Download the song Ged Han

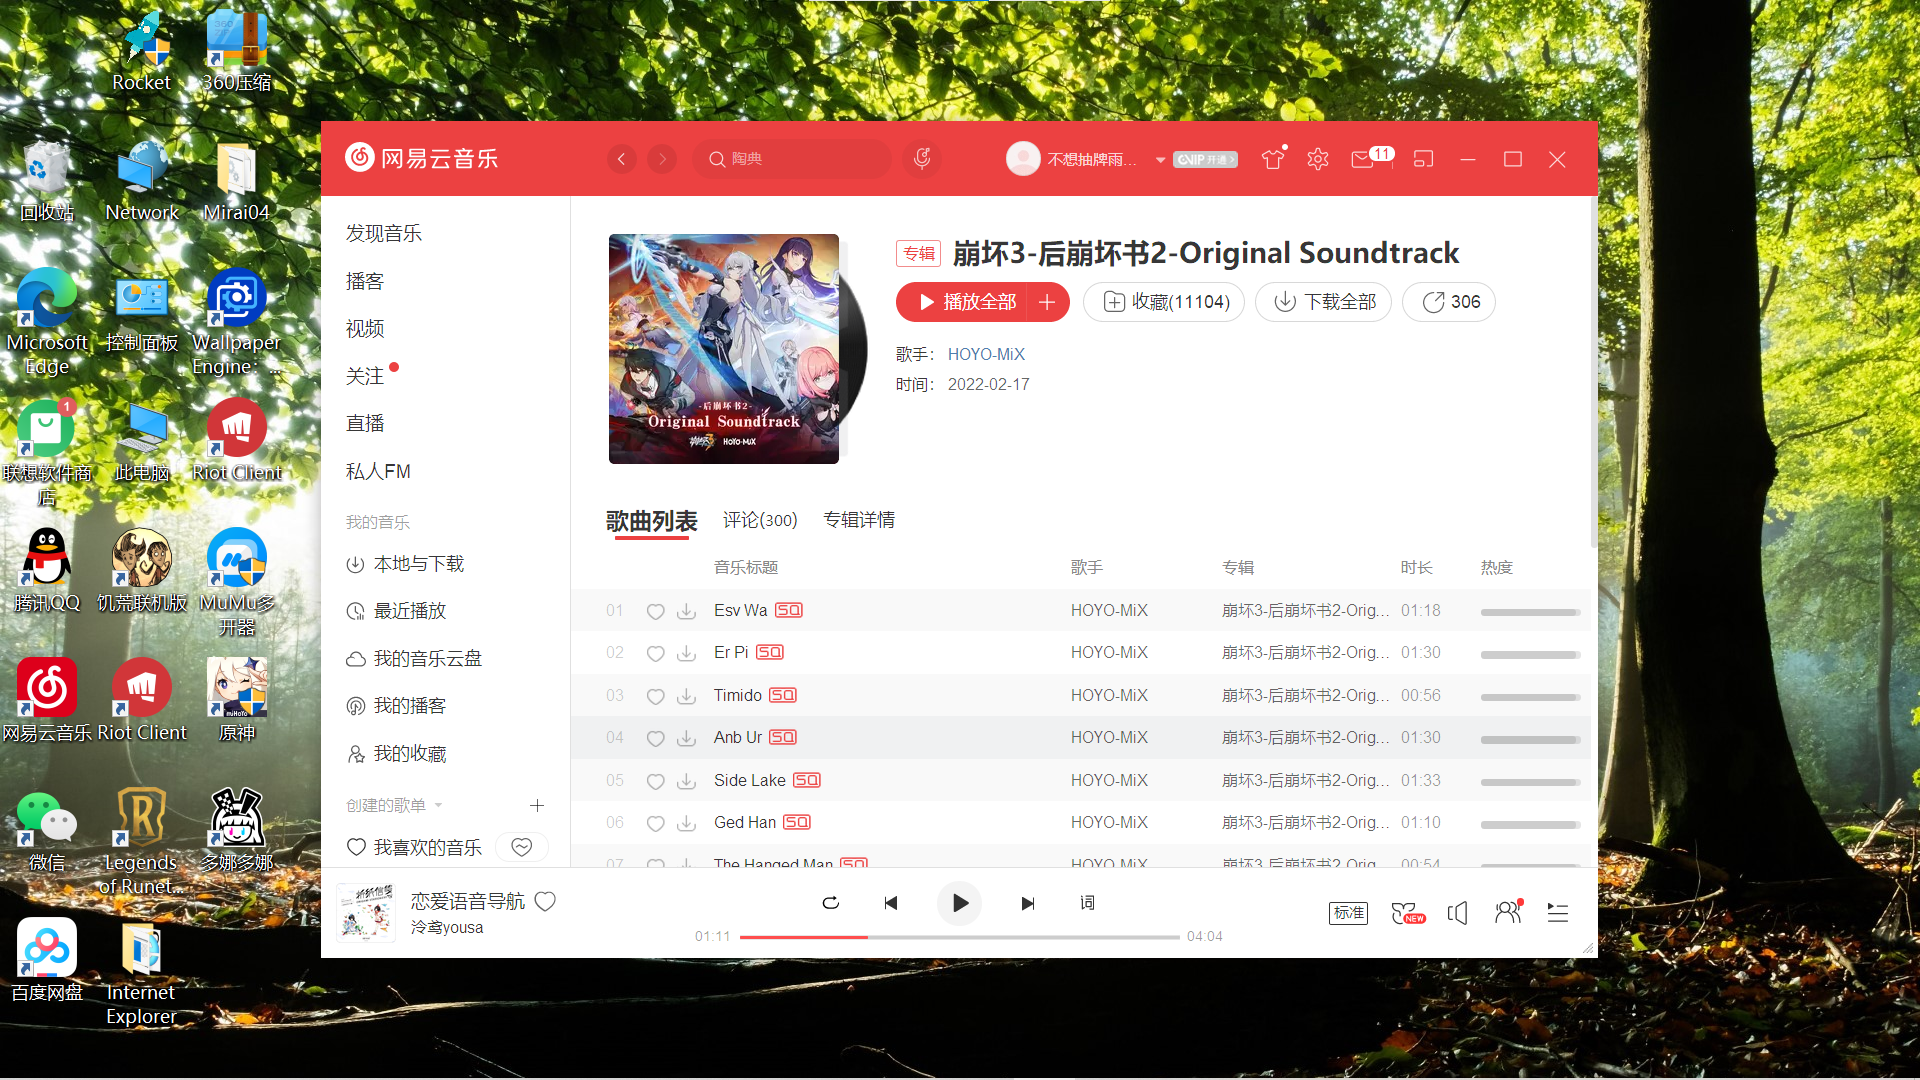point(686,823)
